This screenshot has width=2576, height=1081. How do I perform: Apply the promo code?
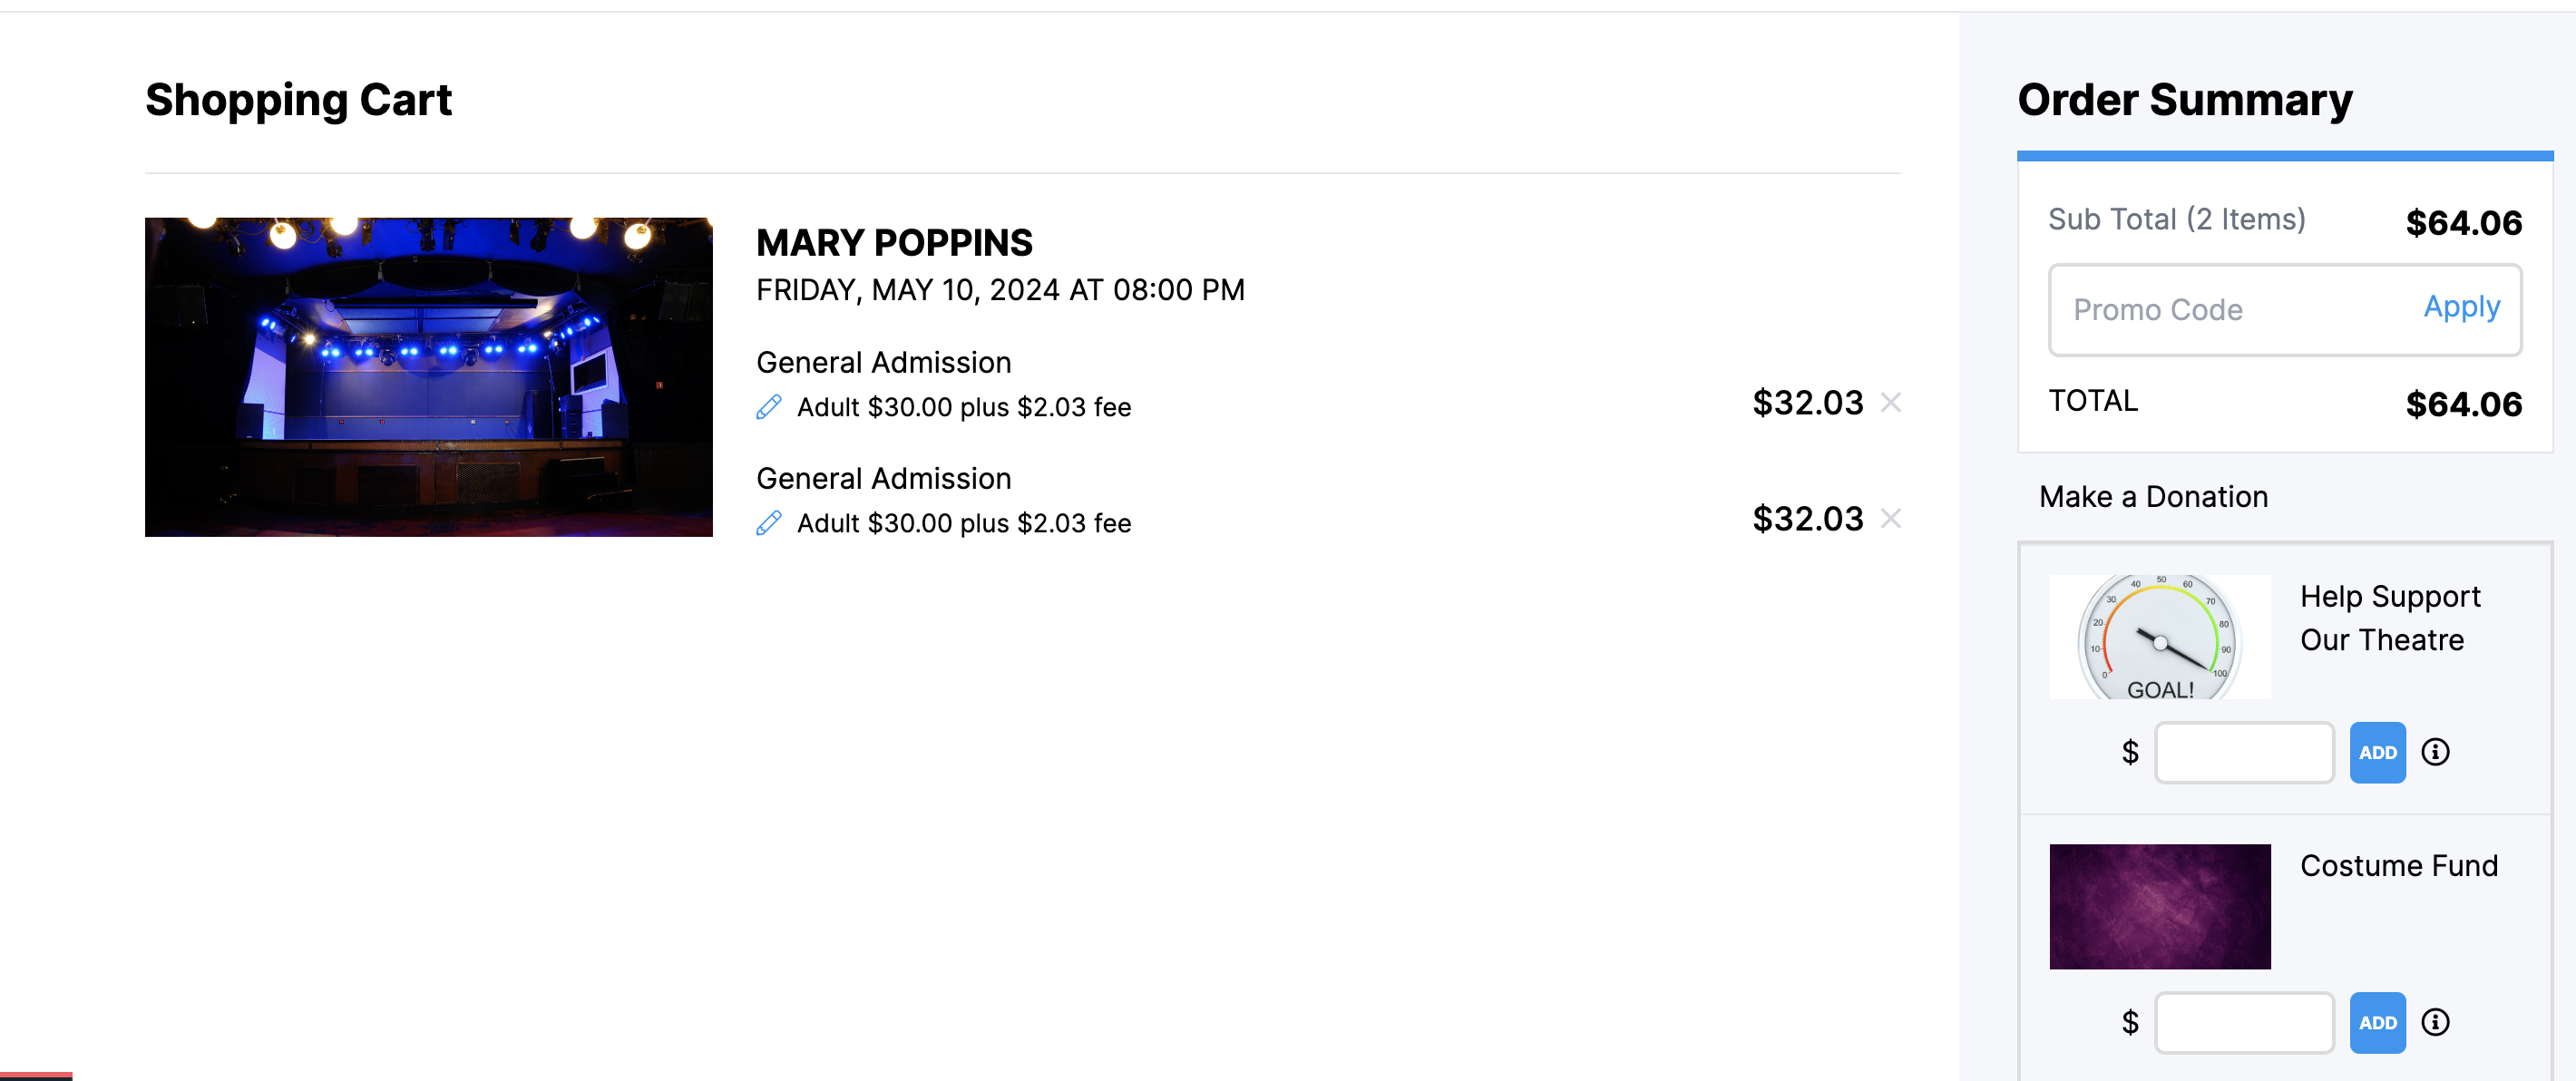[x=2461, y=307]
